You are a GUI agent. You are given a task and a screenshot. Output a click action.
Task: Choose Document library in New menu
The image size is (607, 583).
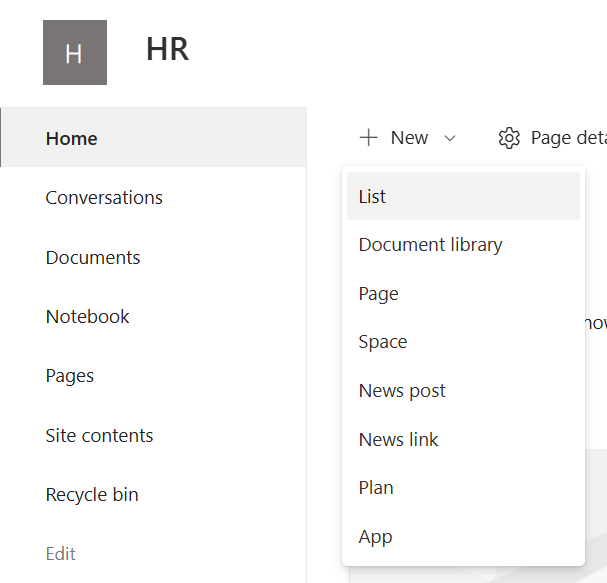coord(430,244)
